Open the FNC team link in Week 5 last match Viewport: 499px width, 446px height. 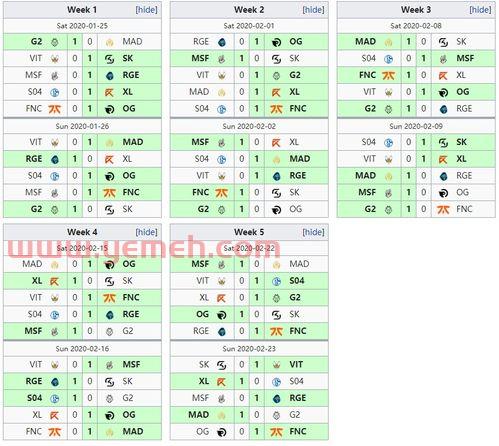(x=298, y=432)
